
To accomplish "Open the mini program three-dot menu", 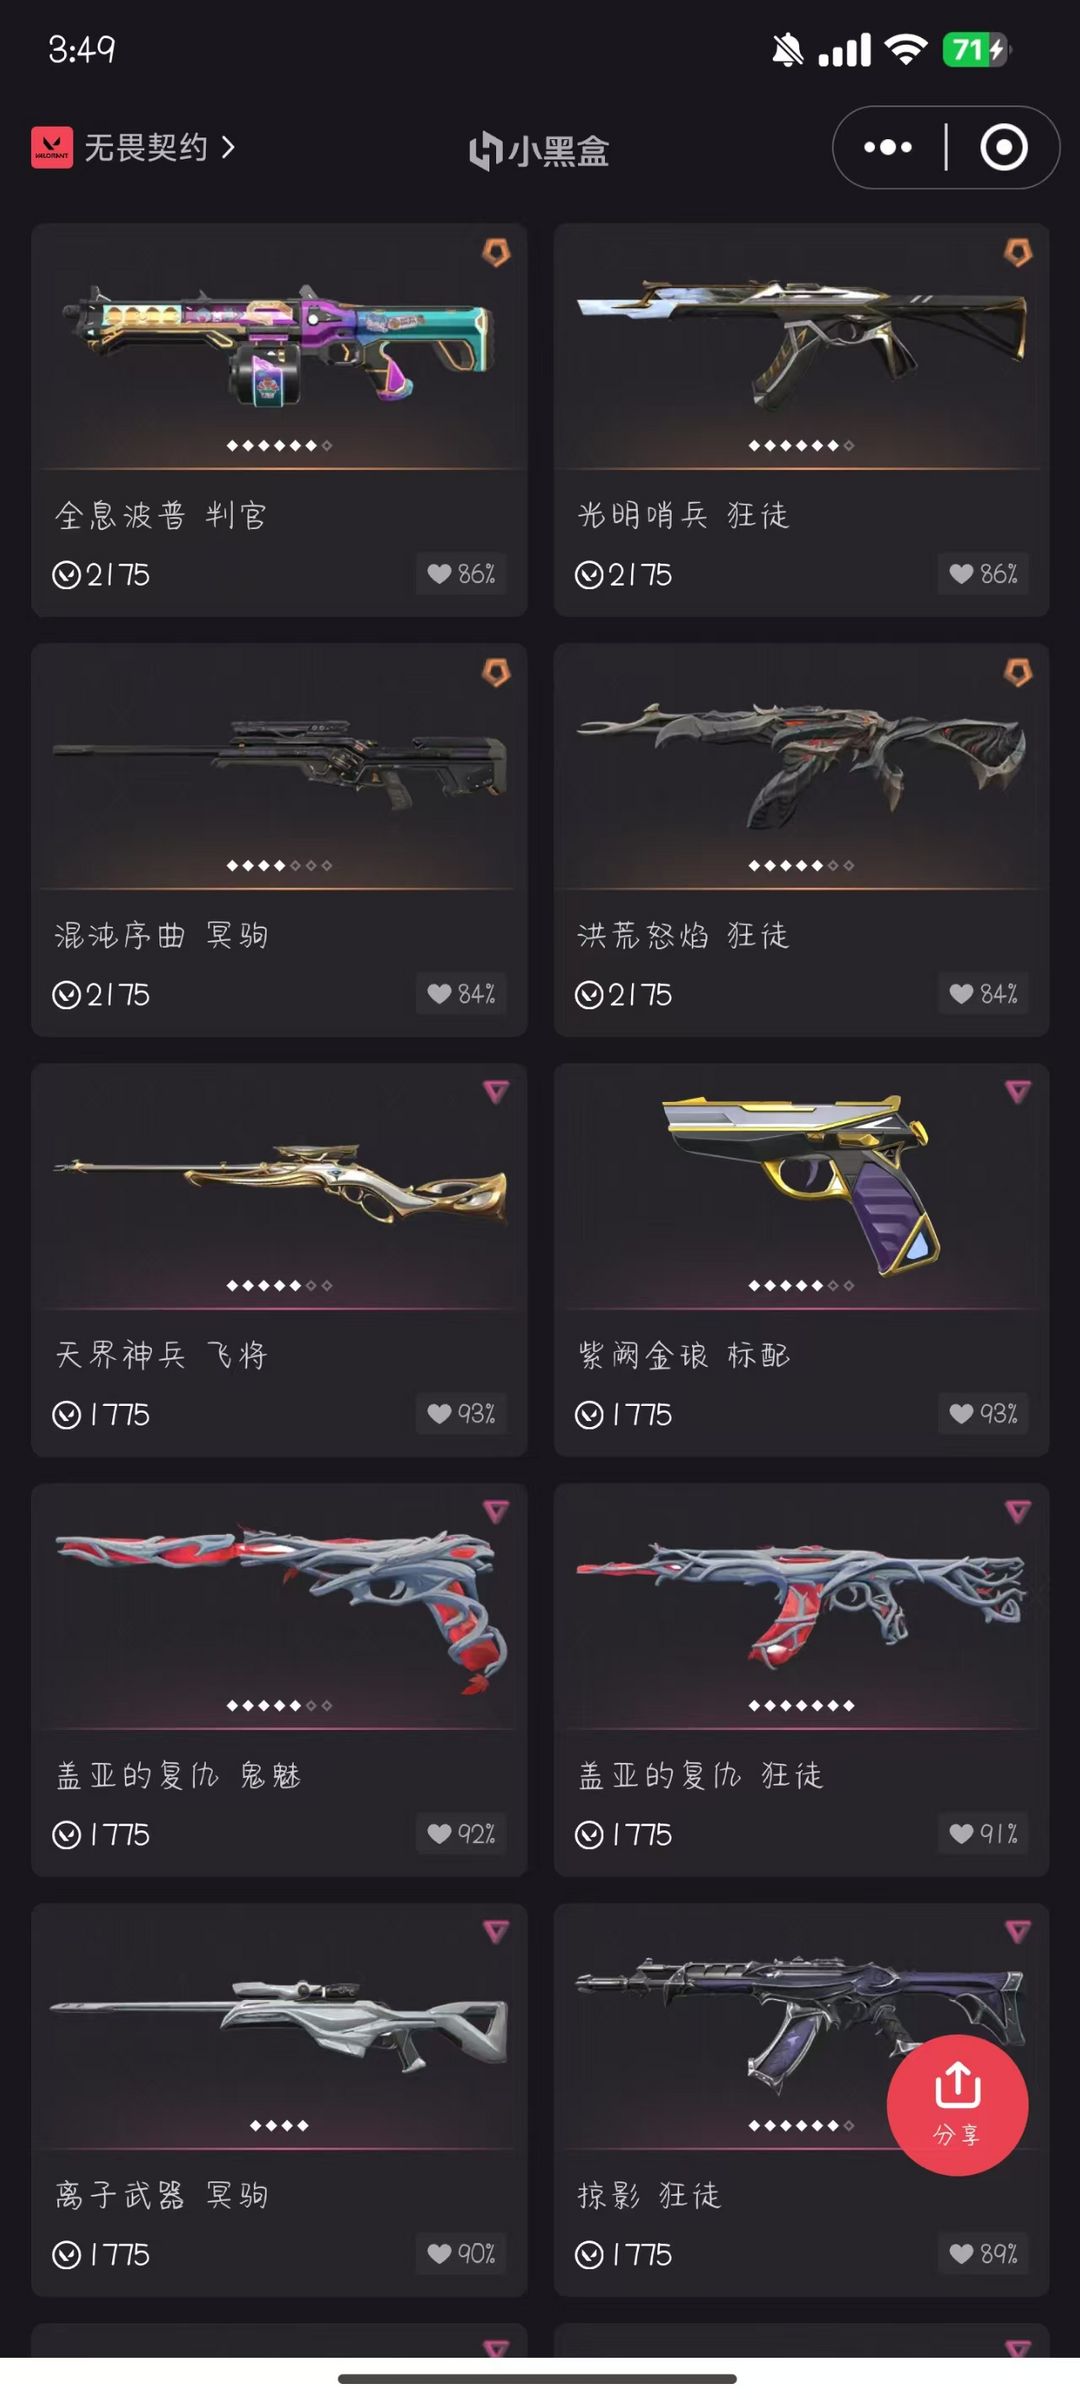I will 888,147.
